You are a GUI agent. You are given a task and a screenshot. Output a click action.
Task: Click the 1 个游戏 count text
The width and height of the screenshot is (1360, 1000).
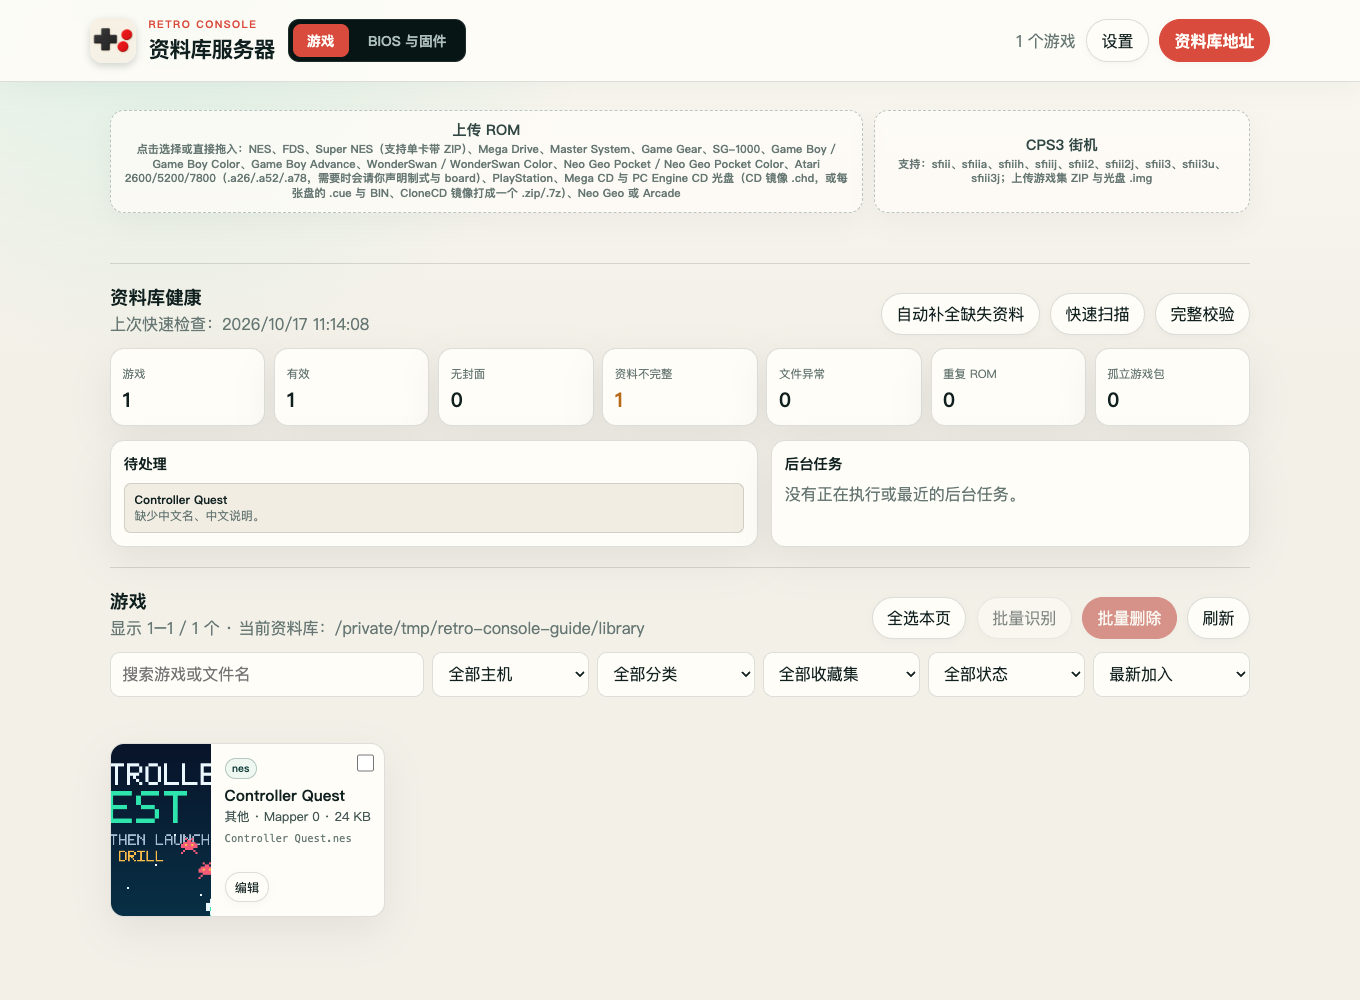[1045, 41]
